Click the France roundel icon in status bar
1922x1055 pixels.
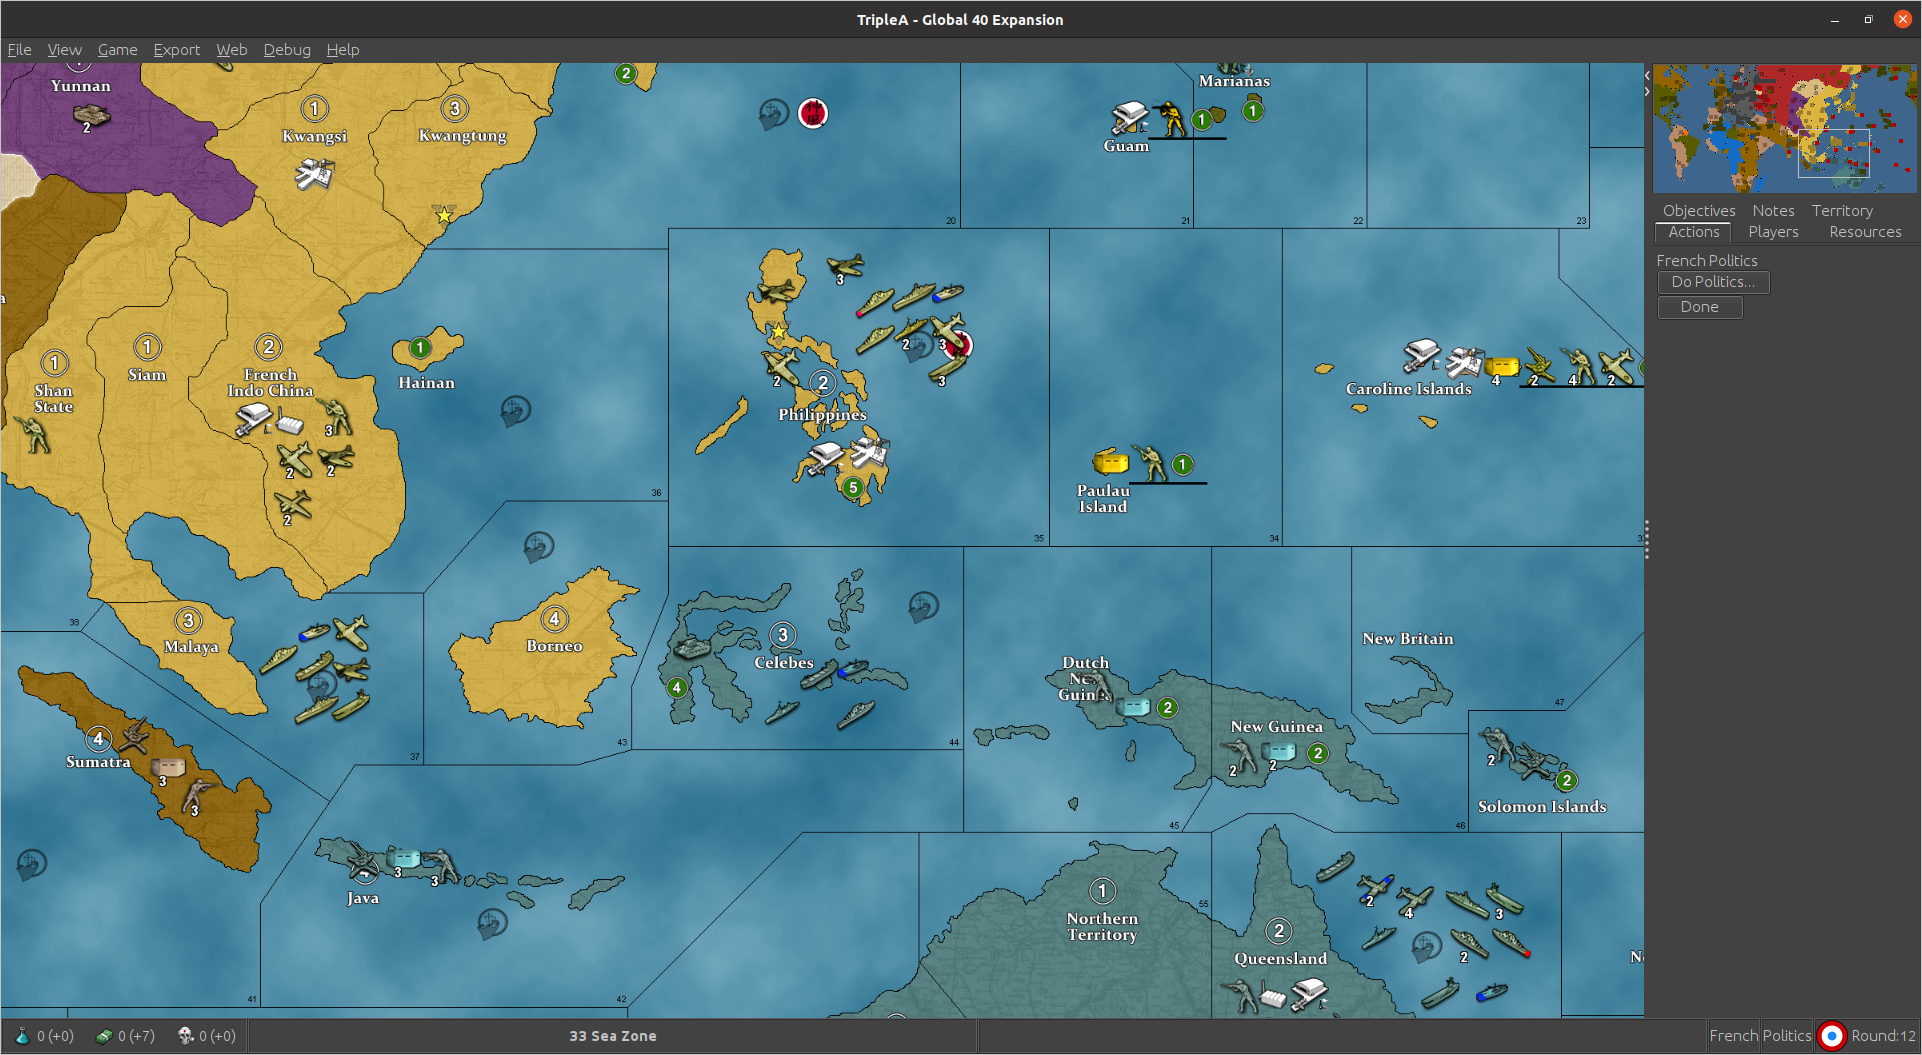(1830, 1036)
